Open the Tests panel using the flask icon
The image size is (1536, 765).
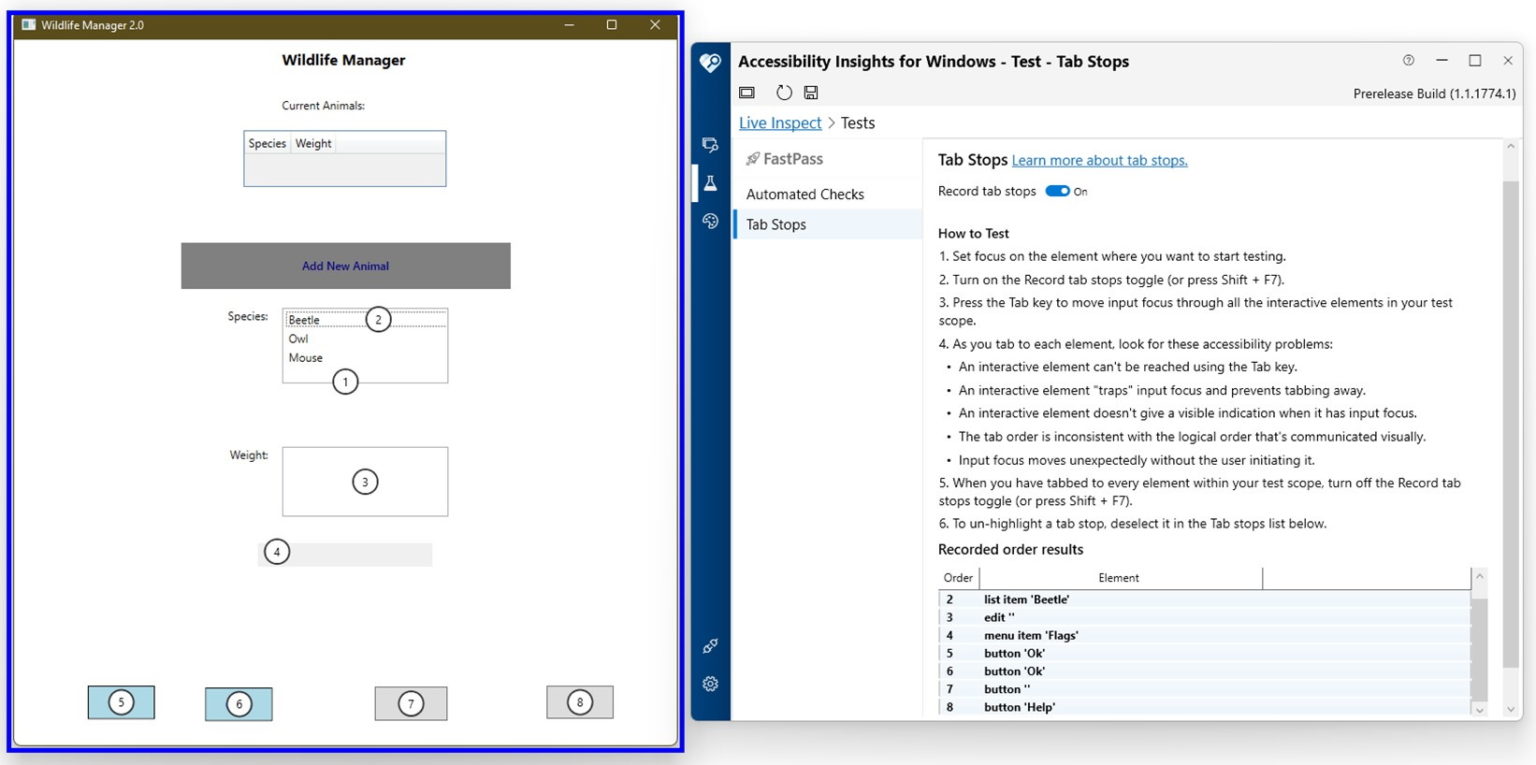click(x=710, y=183)
